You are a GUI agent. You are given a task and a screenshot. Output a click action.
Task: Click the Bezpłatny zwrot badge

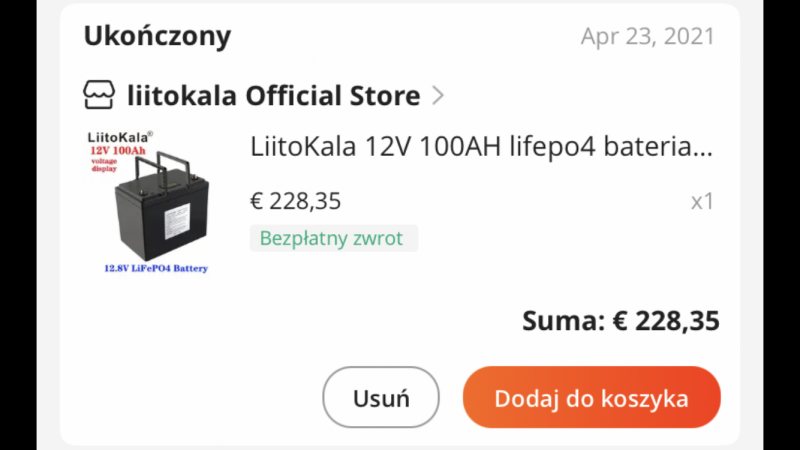click(x=332, y=238)
